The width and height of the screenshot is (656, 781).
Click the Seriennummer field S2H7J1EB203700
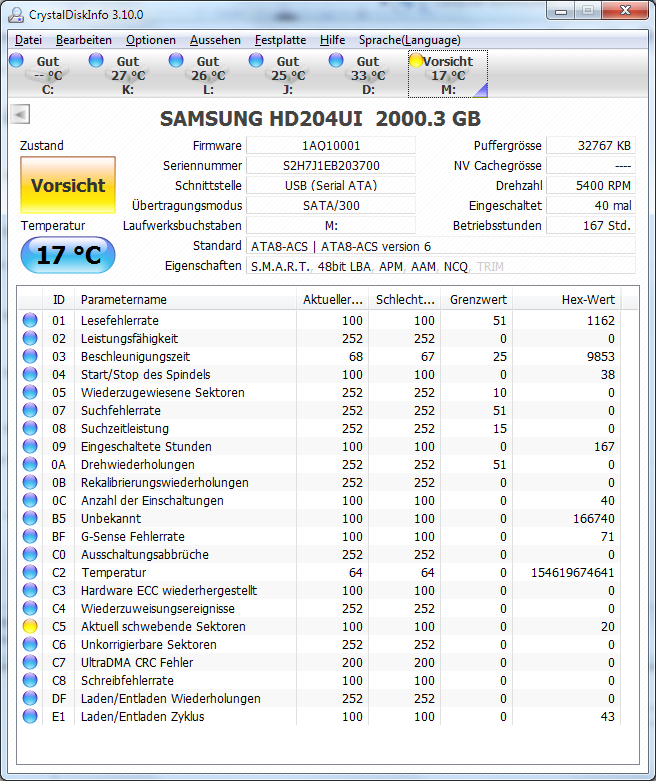pyautogui.click(x=331, y=165)
